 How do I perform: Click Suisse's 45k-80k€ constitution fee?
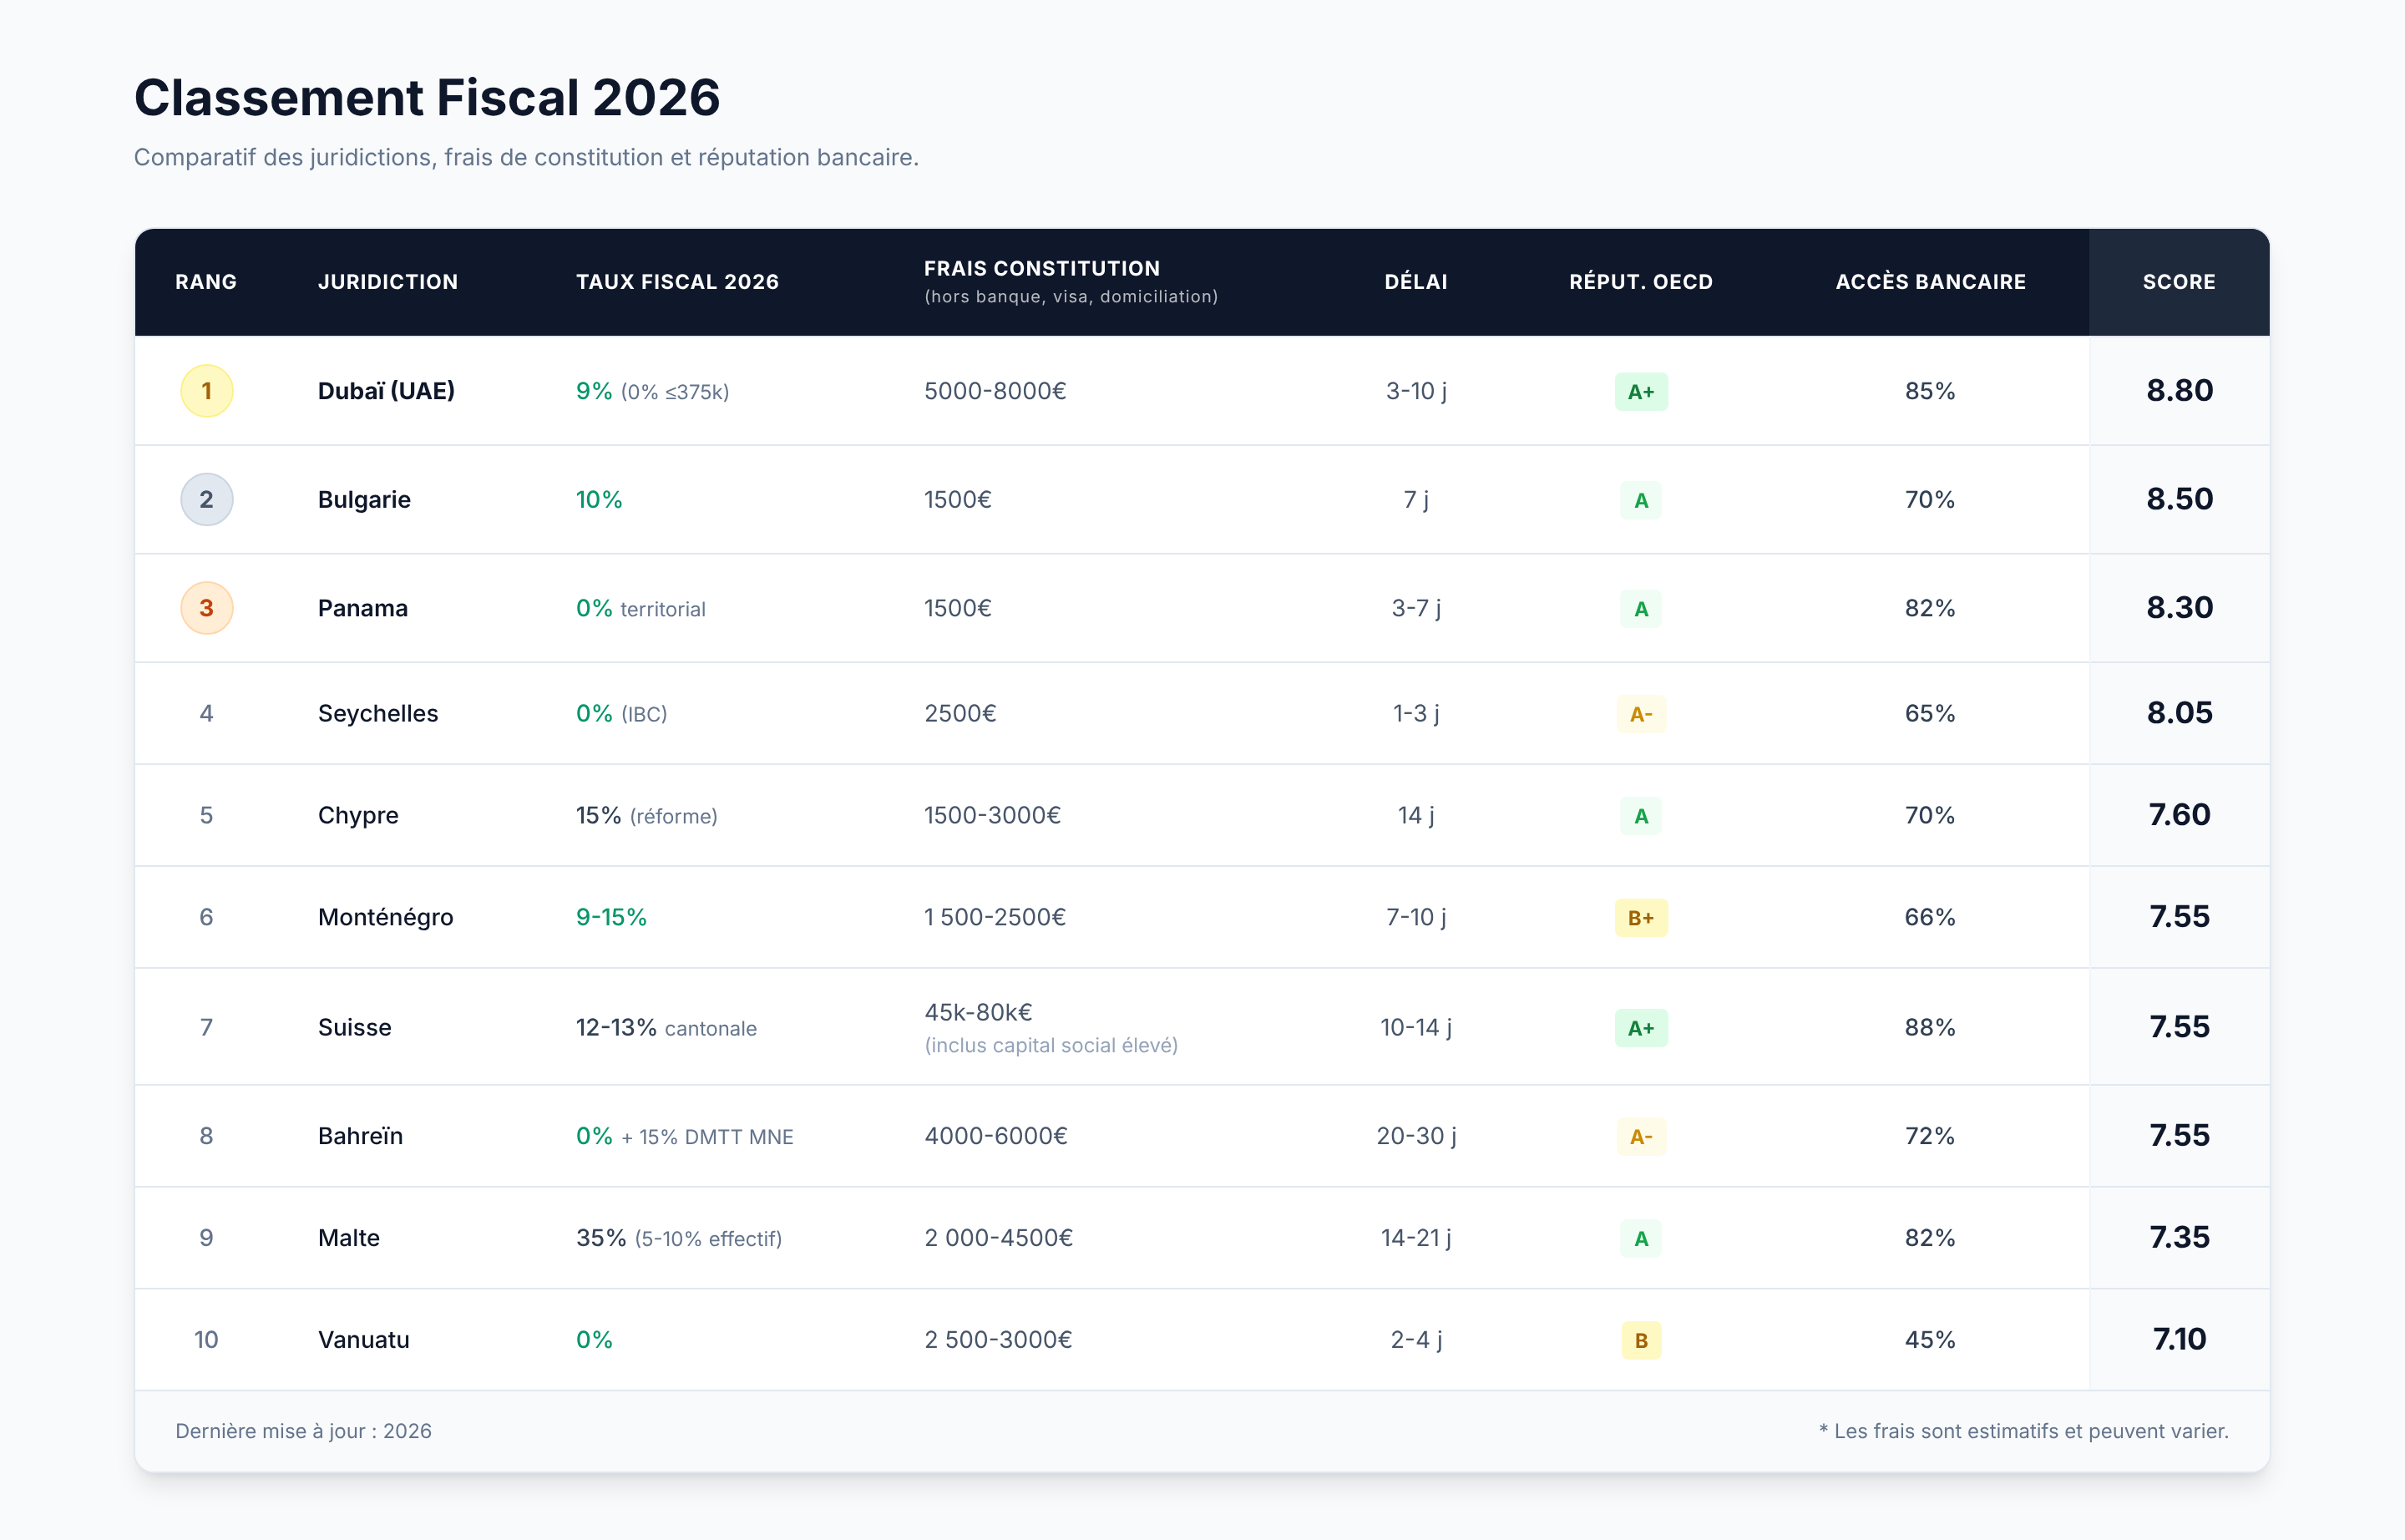pos(977,1012)
